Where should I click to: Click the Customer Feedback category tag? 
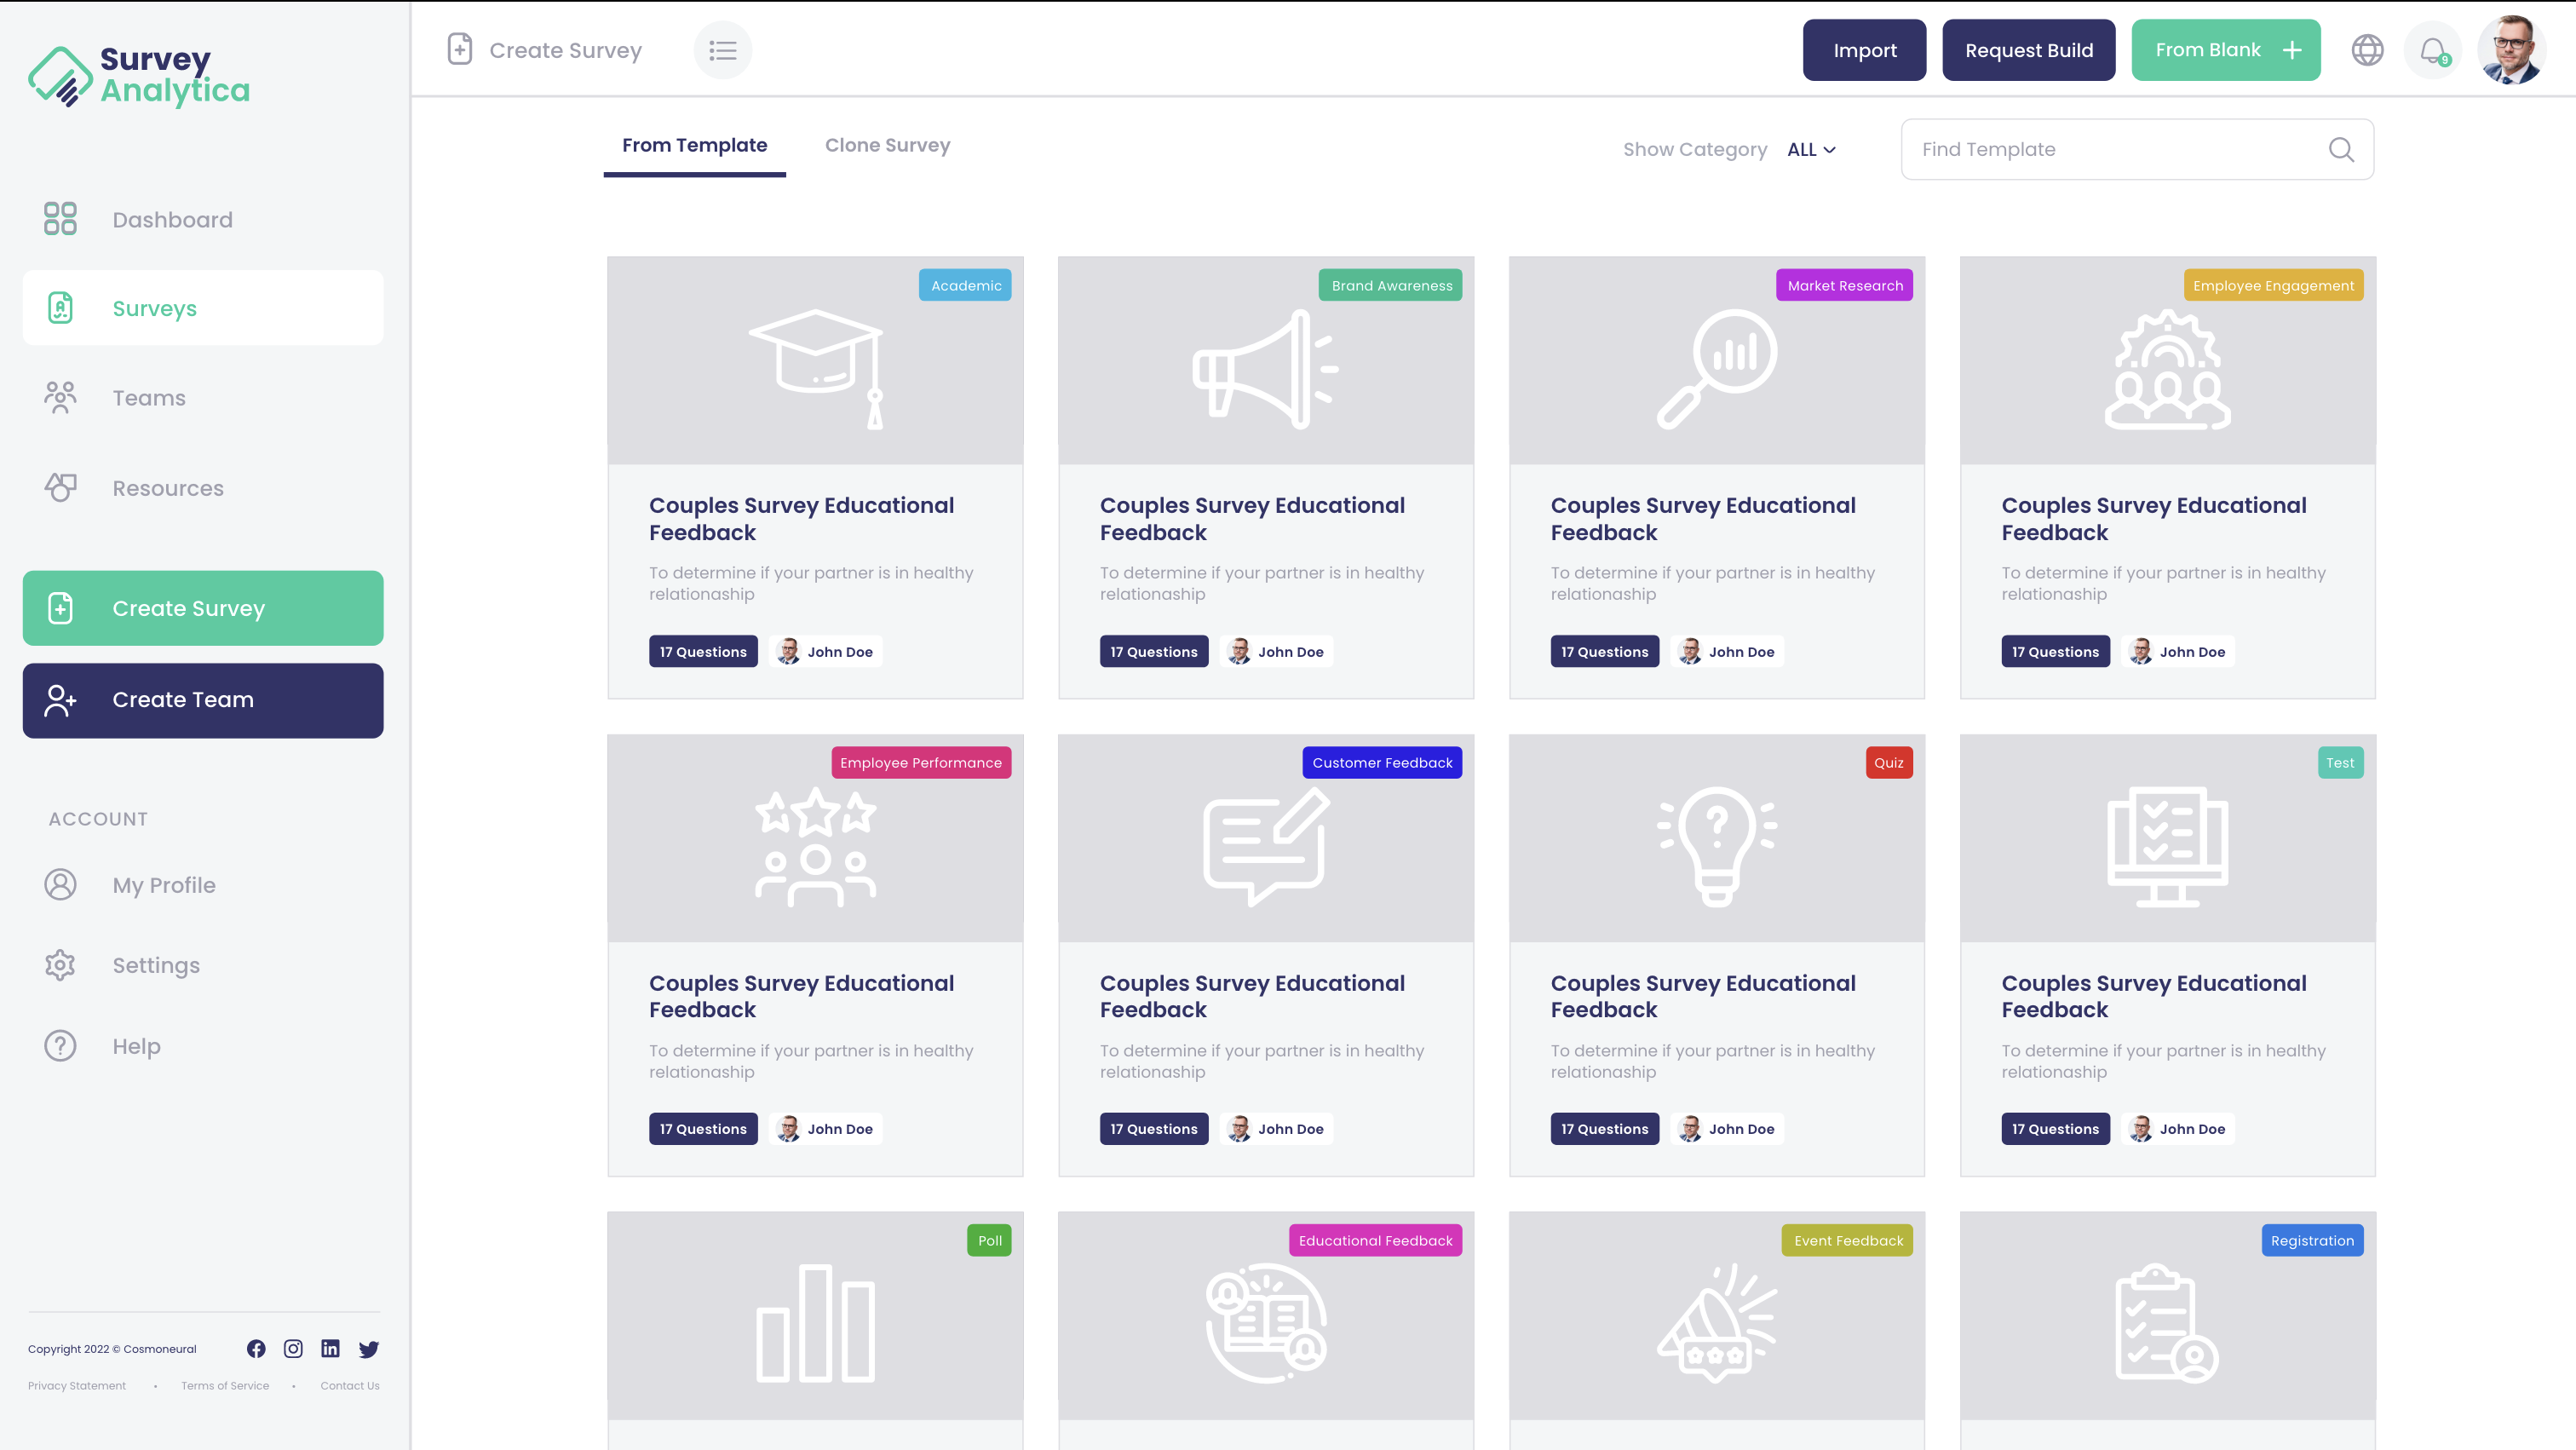pyautogui.click(x=1382, y=763)
